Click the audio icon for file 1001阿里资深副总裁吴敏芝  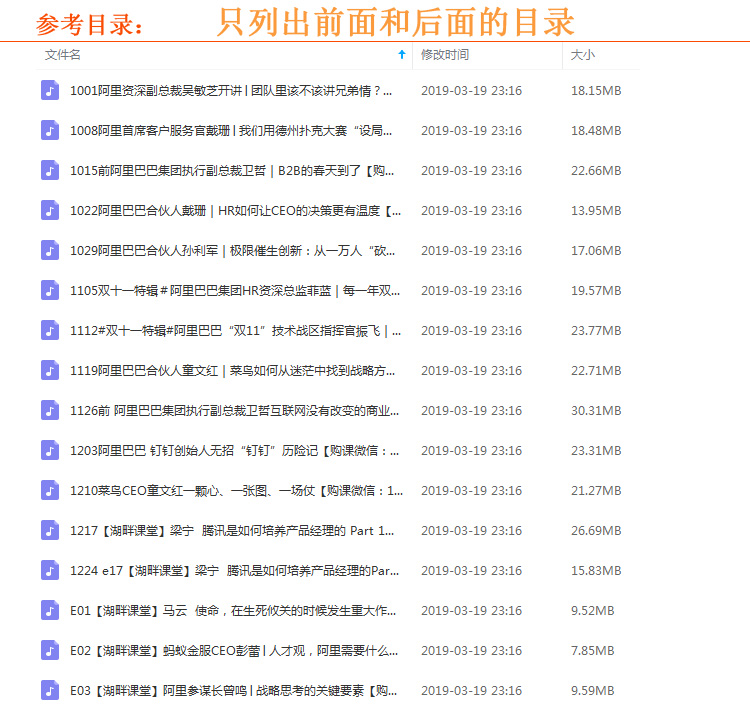50,90
